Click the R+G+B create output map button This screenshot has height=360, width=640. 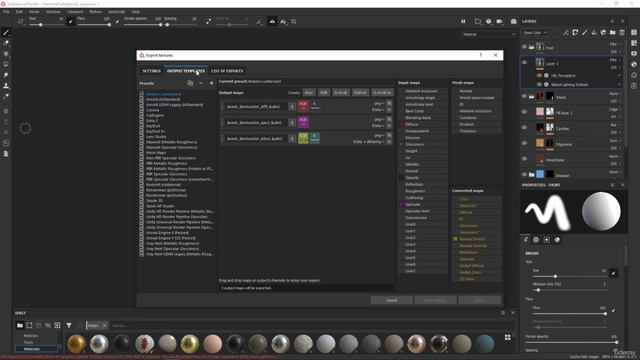[x=341, y=93]
